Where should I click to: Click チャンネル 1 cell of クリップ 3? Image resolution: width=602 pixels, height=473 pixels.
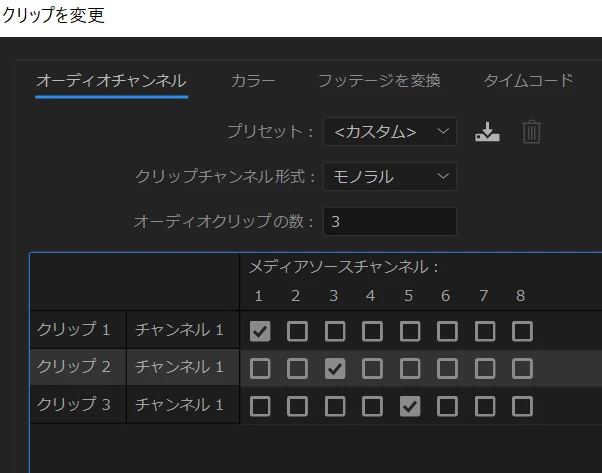[183, 405]
